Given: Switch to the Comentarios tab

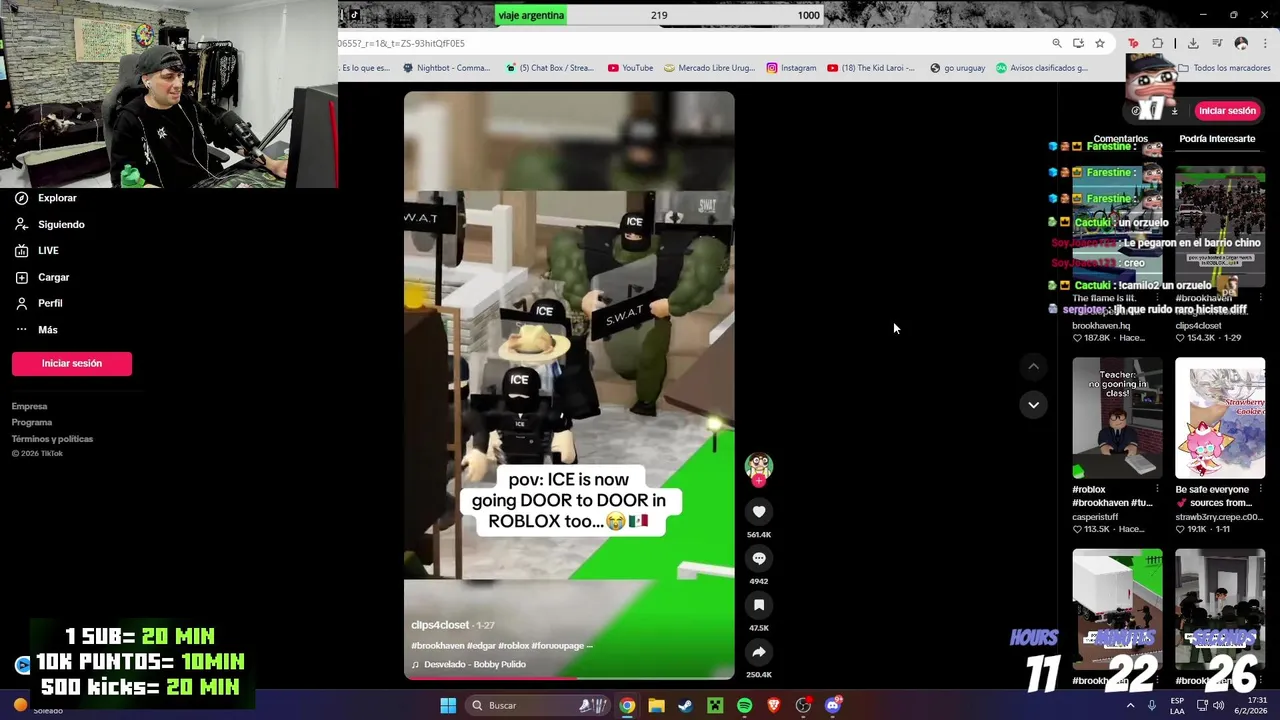Looking at the screenshot, I should pos(1120,139).
